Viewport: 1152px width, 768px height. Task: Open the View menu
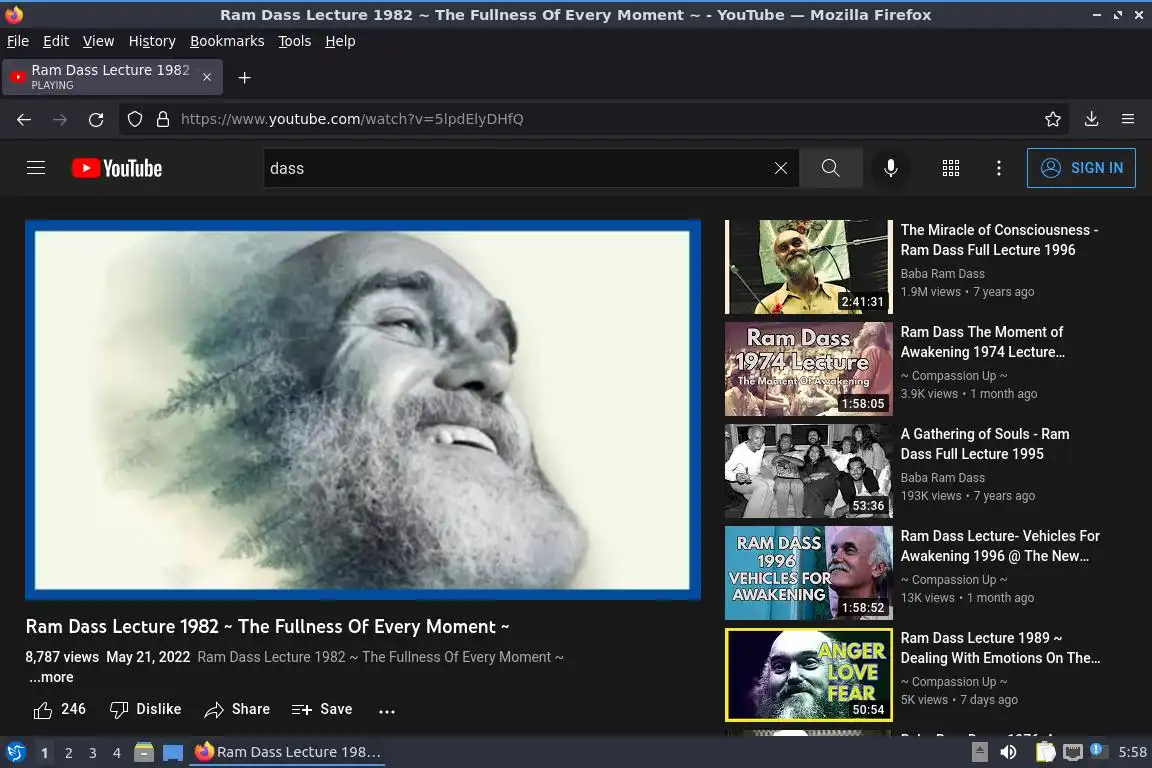click(x=98, y=41)
